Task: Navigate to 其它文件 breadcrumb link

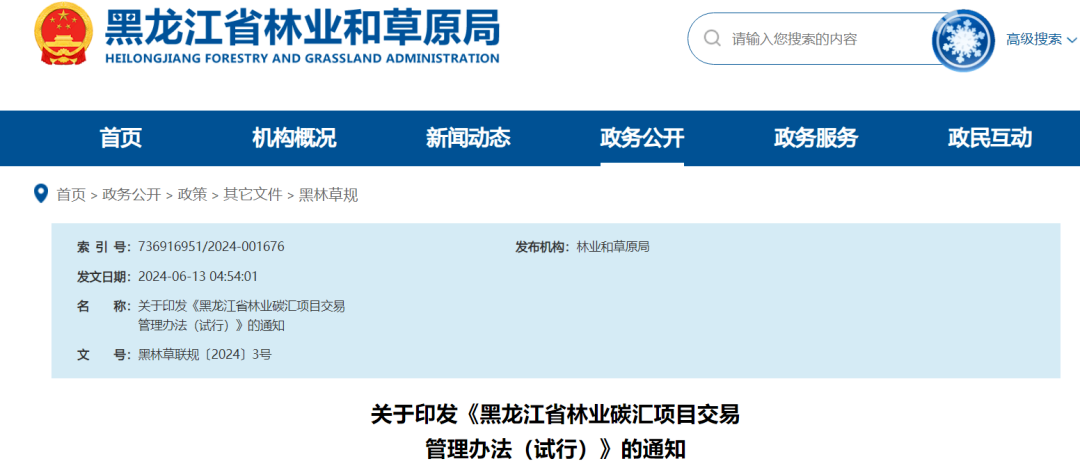Action: [x=252, y=194]
